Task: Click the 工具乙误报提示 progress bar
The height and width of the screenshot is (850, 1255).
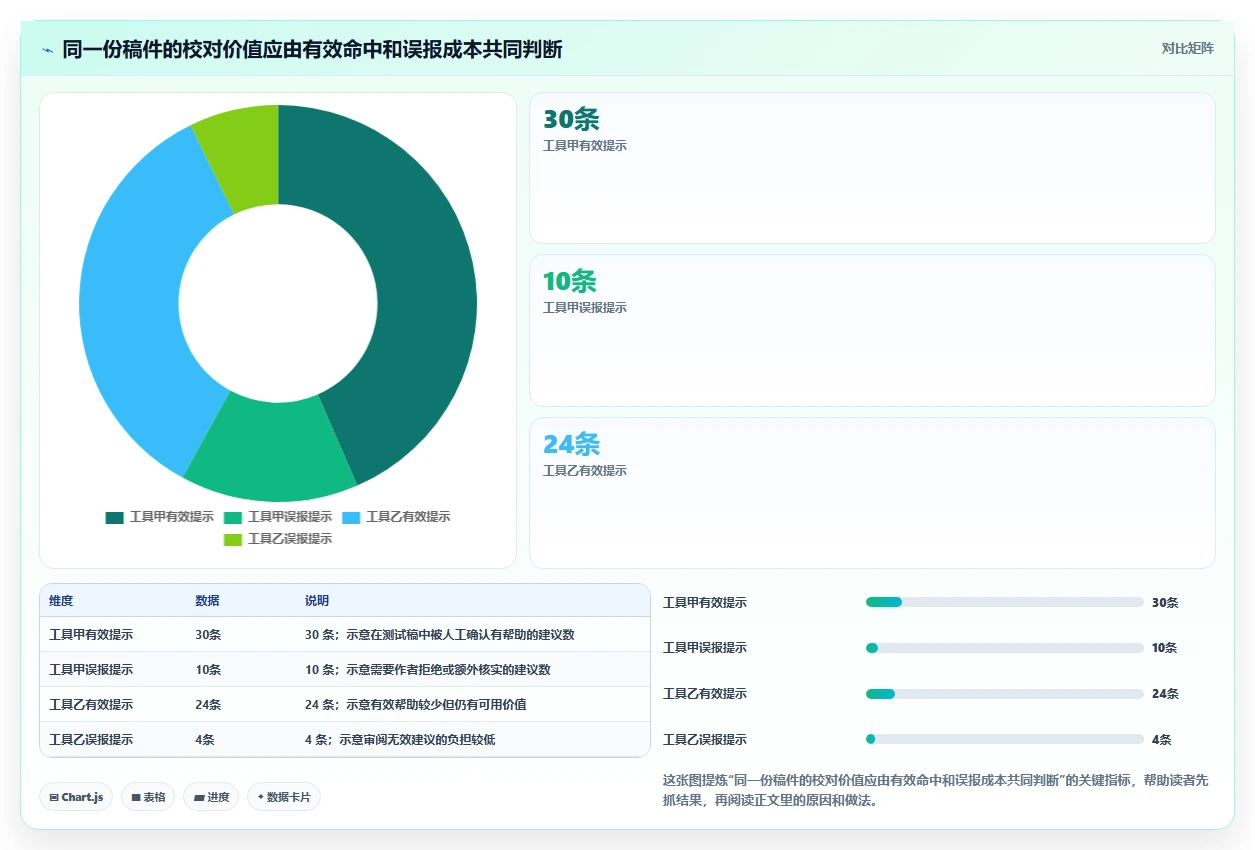Action: pyautogui.click(x=1004, y=739)
